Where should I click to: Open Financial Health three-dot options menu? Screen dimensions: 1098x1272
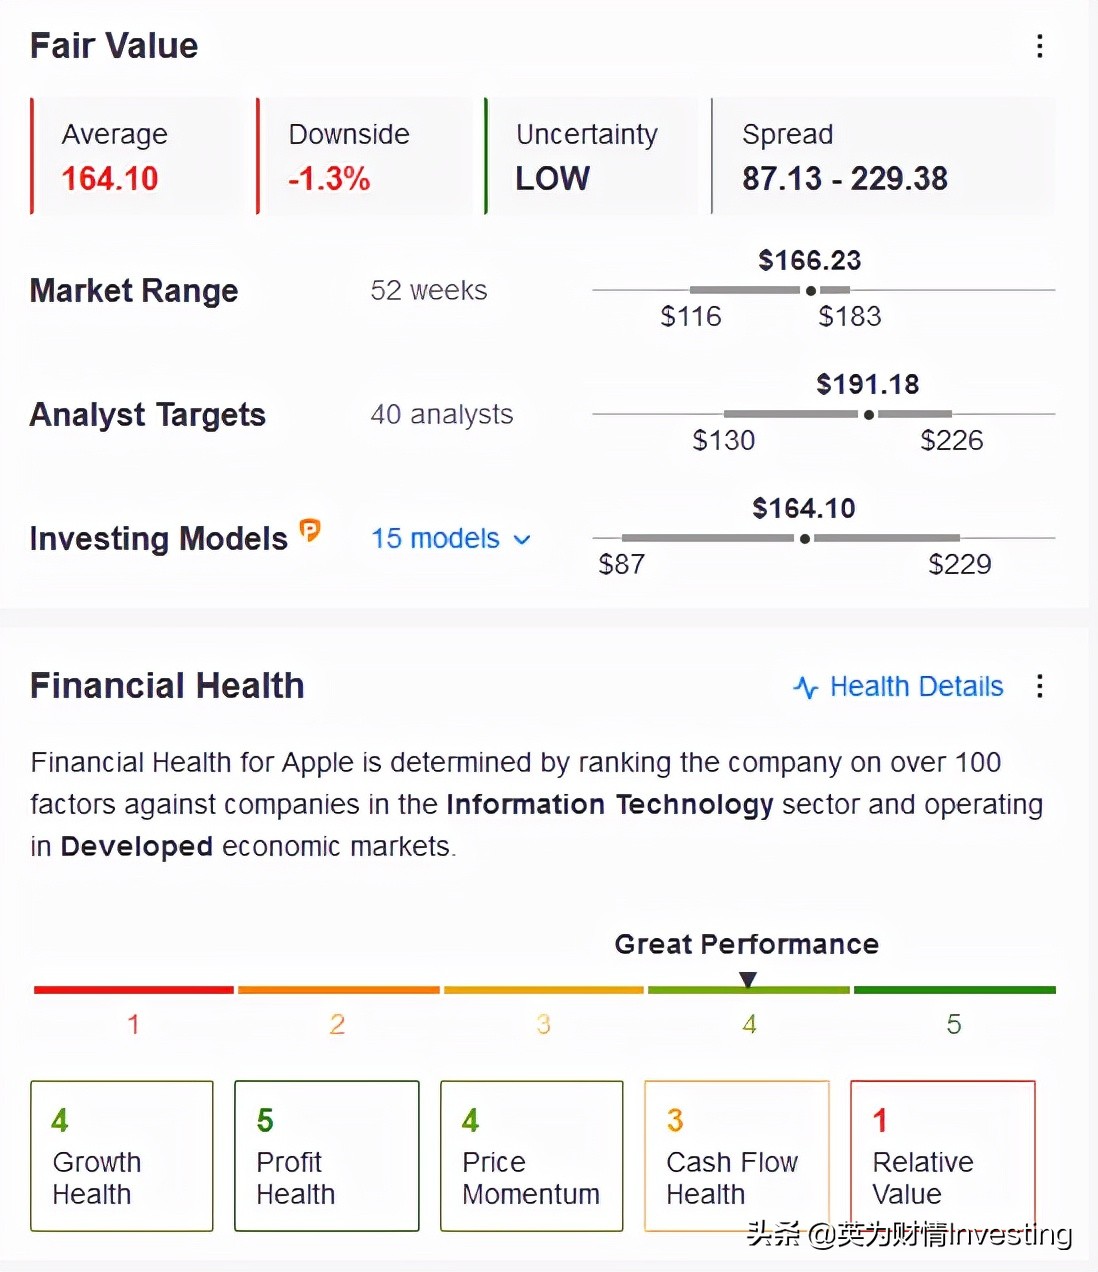[x=1040, y=686]
